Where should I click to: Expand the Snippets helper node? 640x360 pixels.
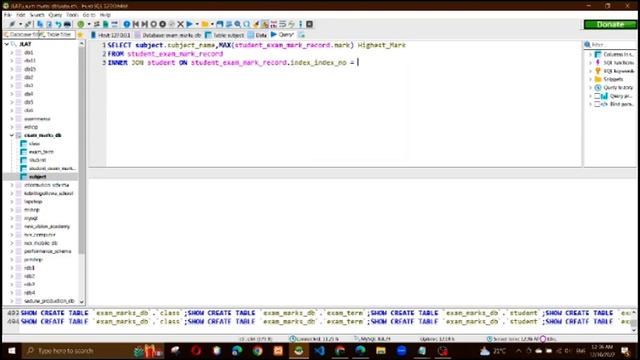click(590, 79)
